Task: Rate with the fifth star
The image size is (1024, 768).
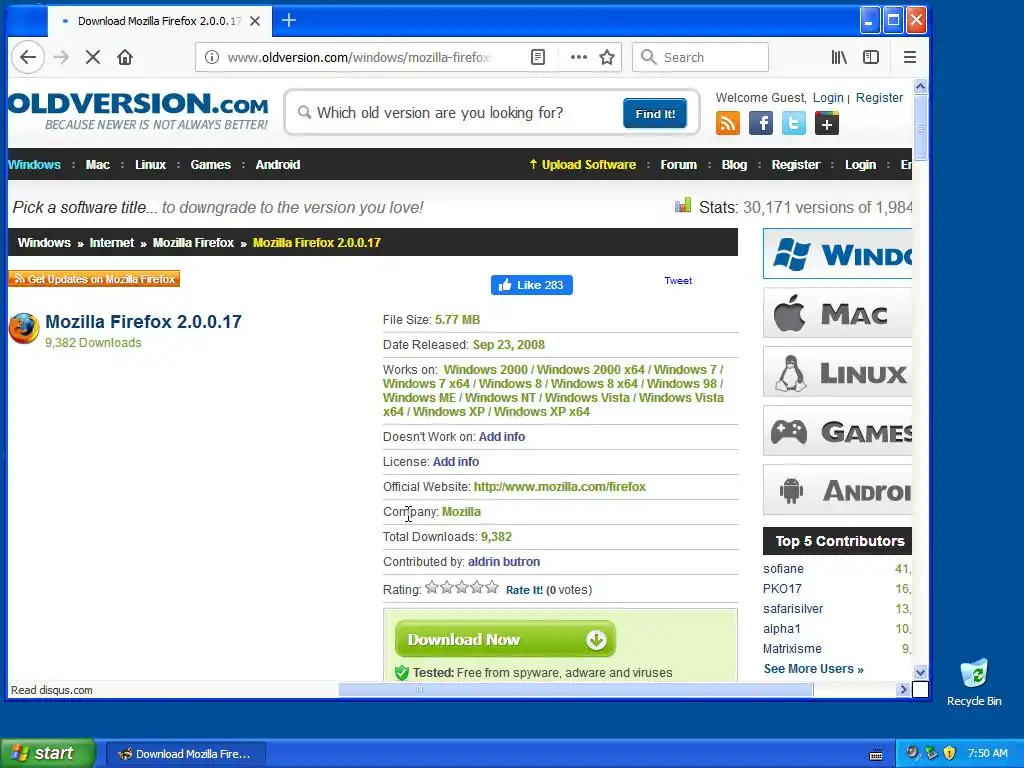Action: coord(492,587)
